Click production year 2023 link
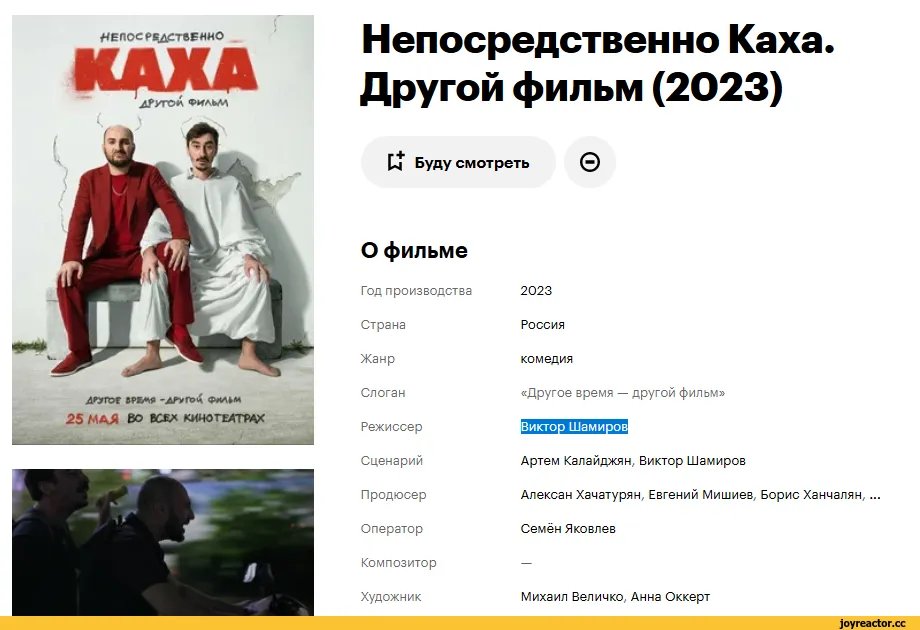 [536, 290]
